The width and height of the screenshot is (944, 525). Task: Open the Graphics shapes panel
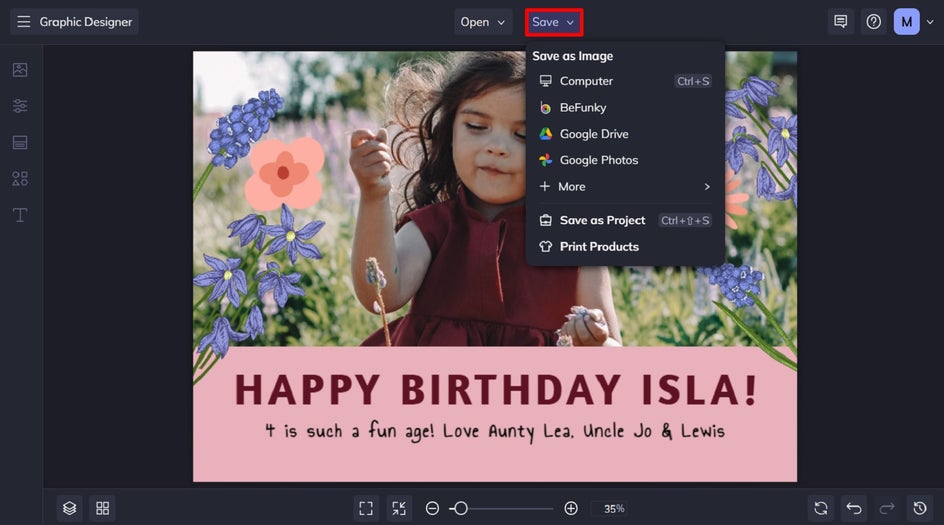coord(20,178)
